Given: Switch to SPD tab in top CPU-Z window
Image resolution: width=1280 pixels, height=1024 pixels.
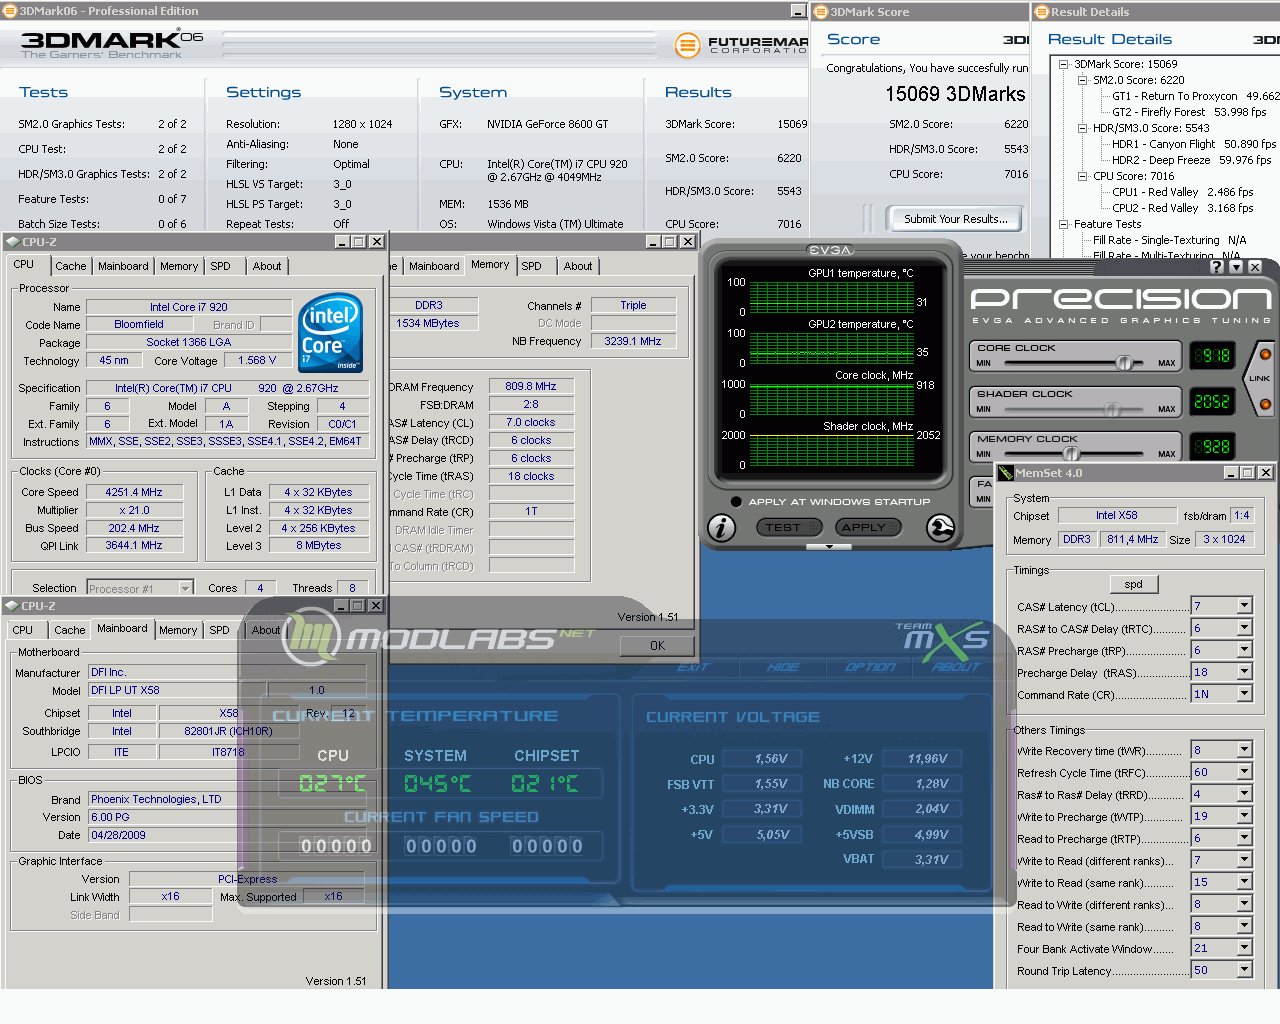Looking at the screenshot, I should click(x=220, y=266).
